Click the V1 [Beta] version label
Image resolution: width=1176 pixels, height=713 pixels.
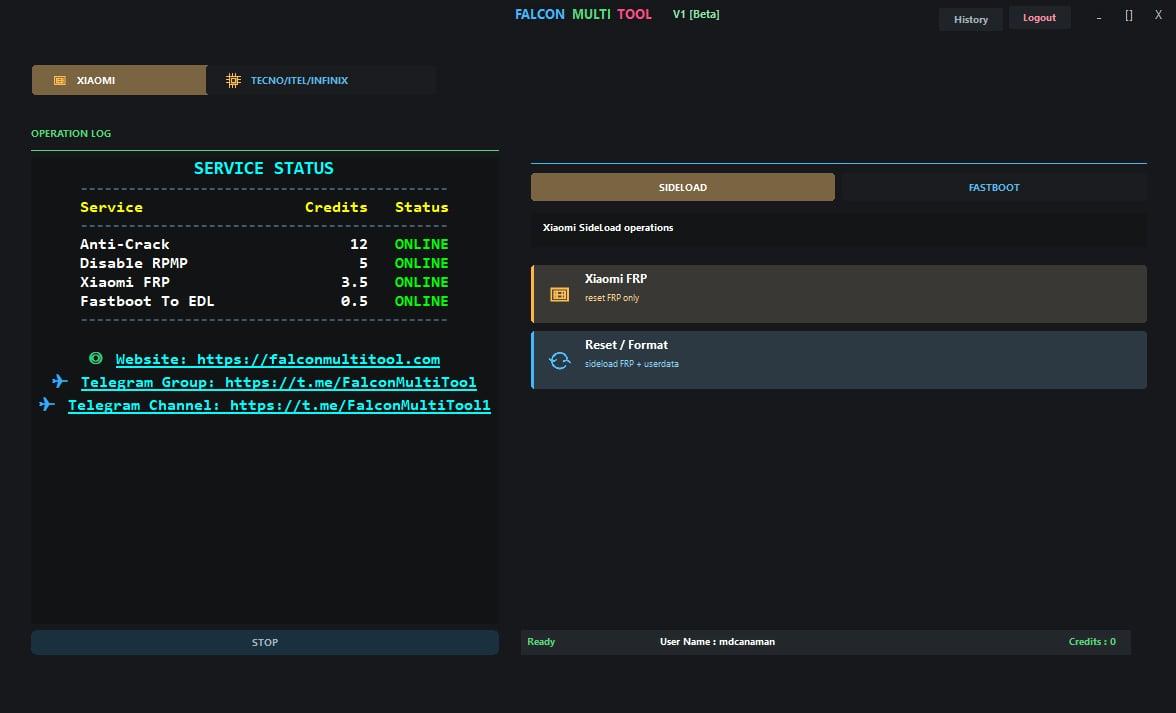pyautogui.click(x=696, y=14)
